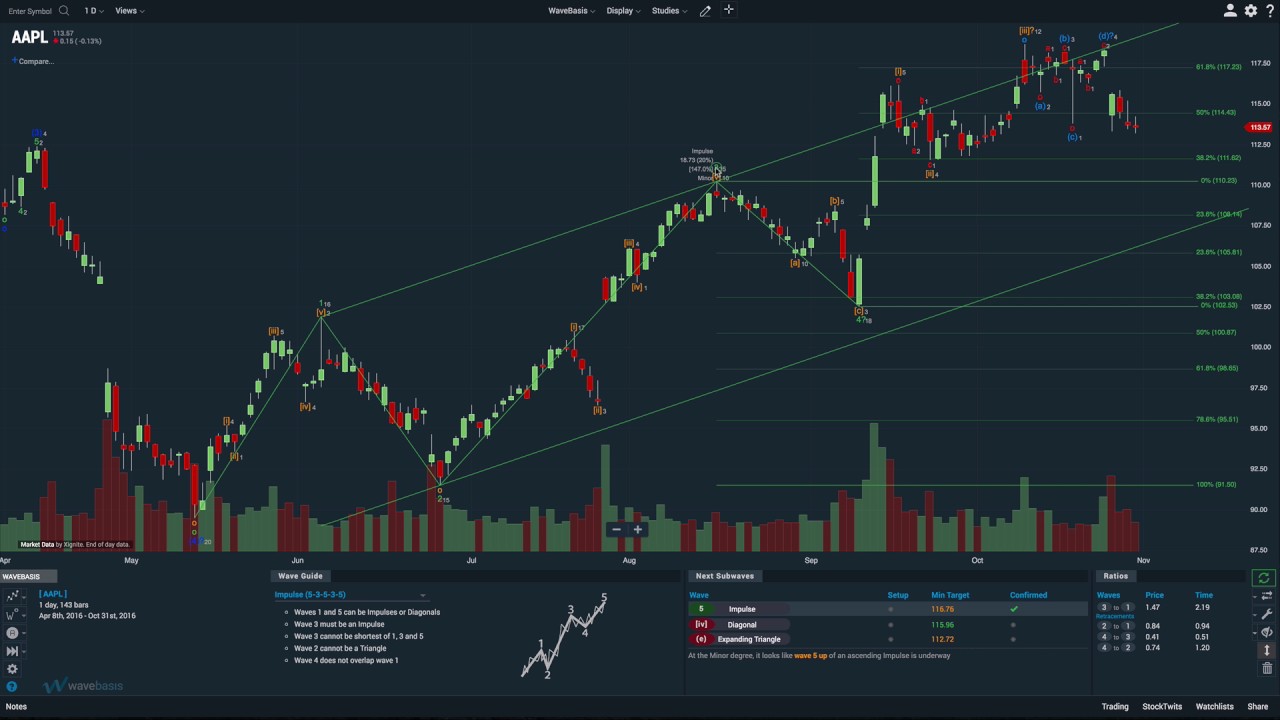Open blue help icon in WaveBasis panel
The height and width of the screenshot is (720, 1280).
(12, 687)
